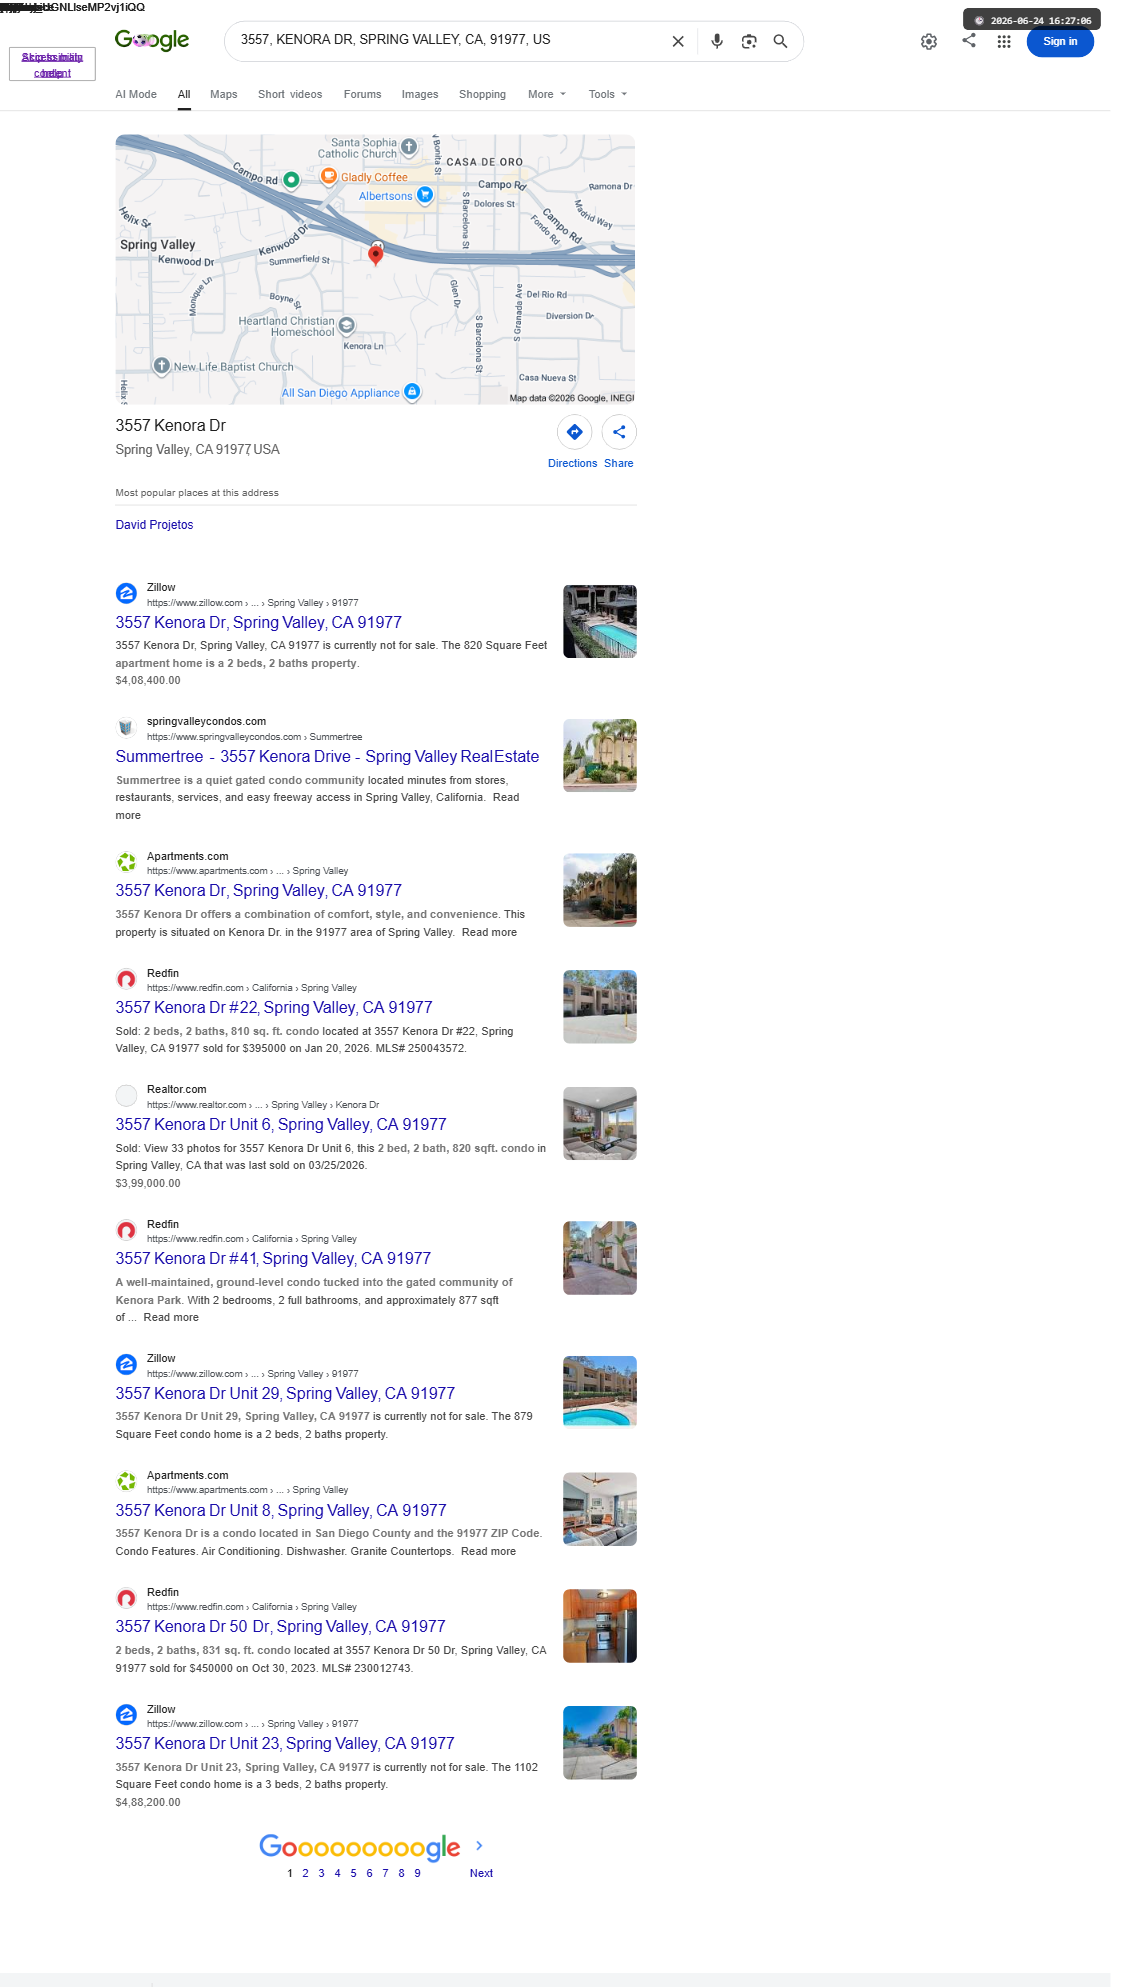This screenshot has height=1987, width=1124.
Task: Click the New Life Baptist Church marker
Action: click(x=161, y=366)
